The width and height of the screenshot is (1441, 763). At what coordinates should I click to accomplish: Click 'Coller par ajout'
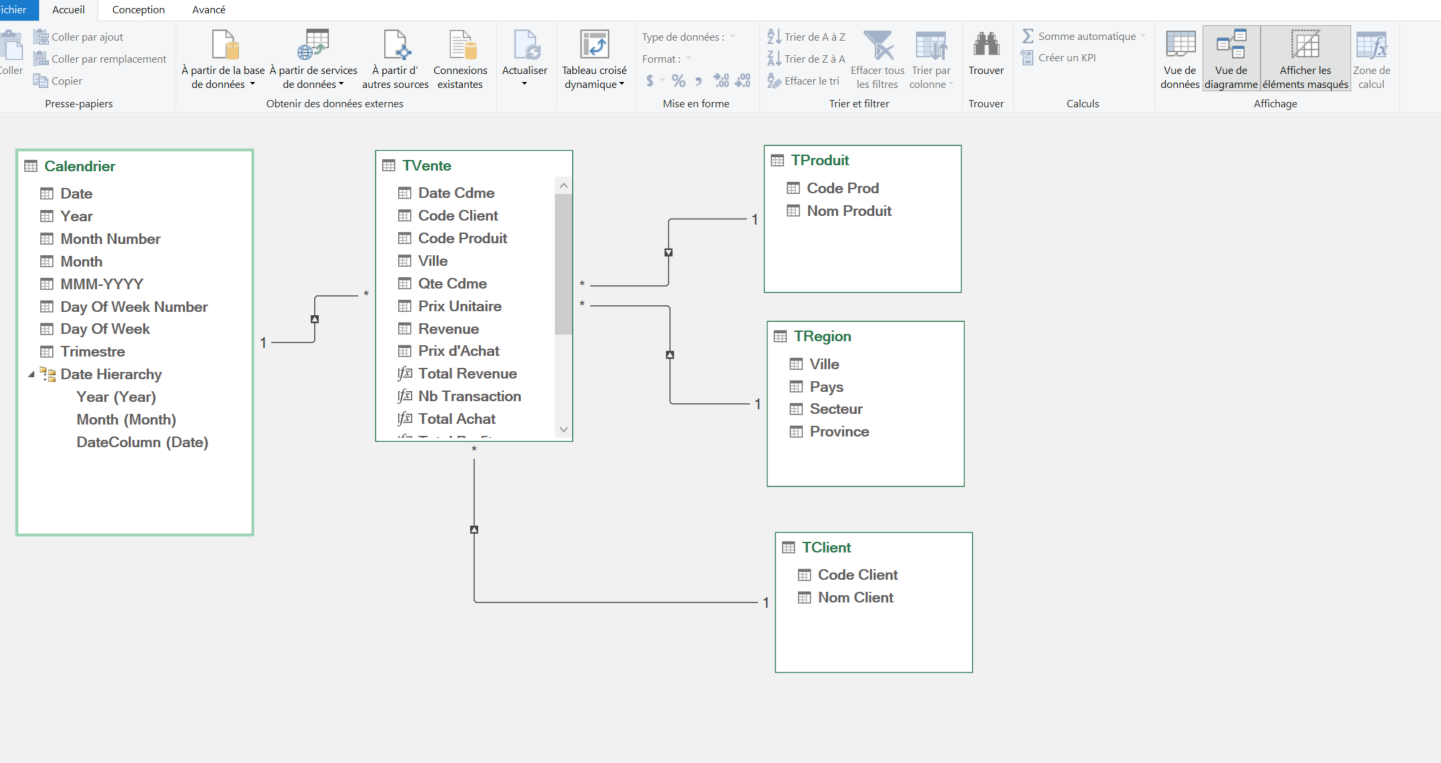click(x=78, y=37)
